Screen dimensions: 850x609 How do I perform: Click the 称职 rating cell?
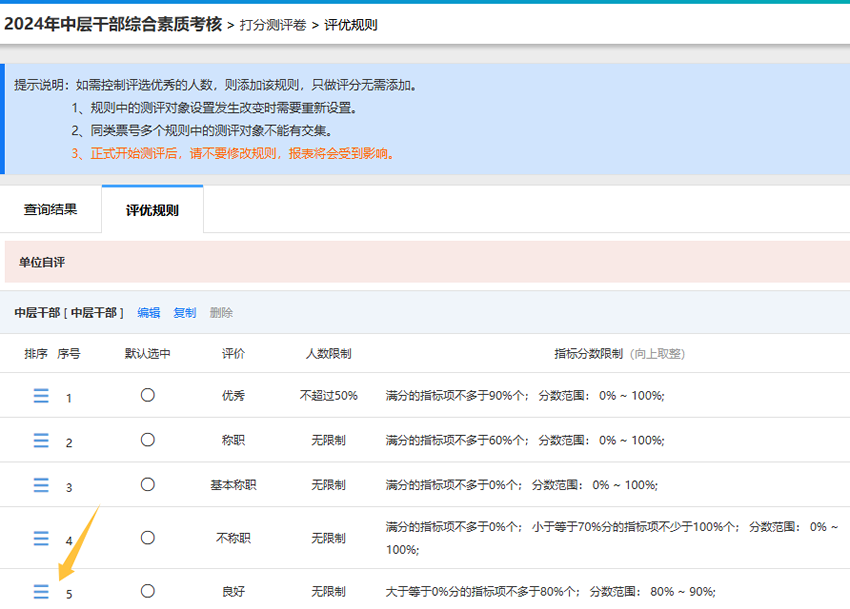tap(234, 440)
